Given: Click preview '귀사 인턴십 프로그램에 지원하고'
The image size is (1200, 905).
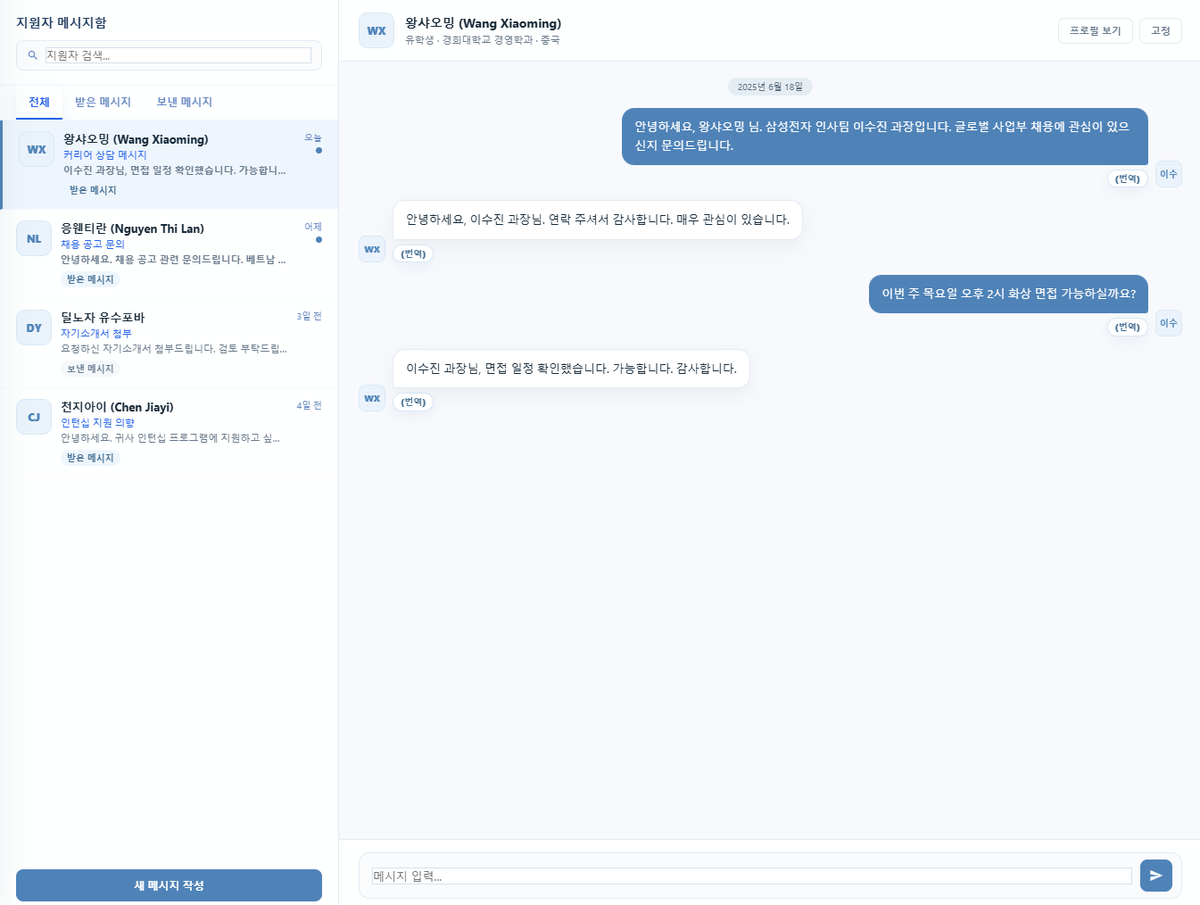Looking at the screenshot, I should [171, 437].
